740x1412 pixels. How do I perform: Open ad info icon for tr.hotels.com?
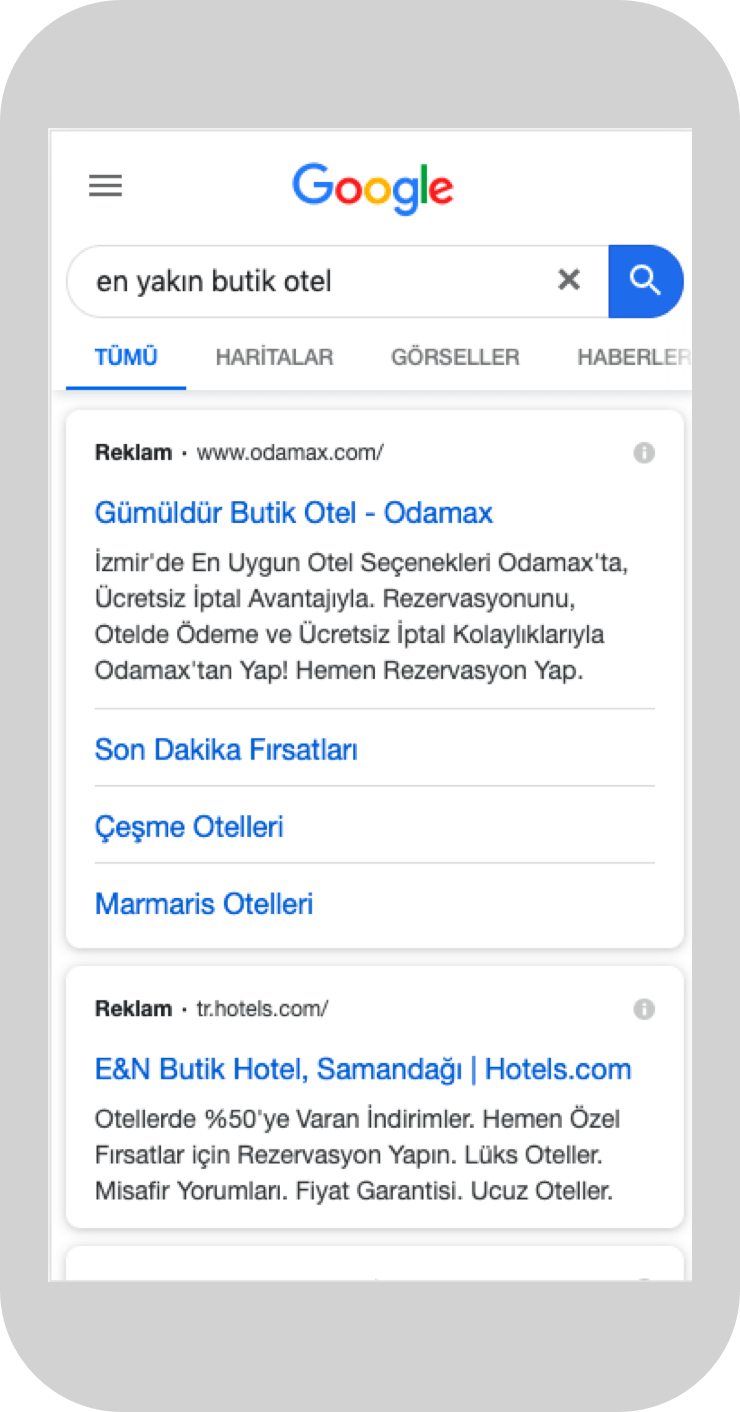(x=644, y=1009)
